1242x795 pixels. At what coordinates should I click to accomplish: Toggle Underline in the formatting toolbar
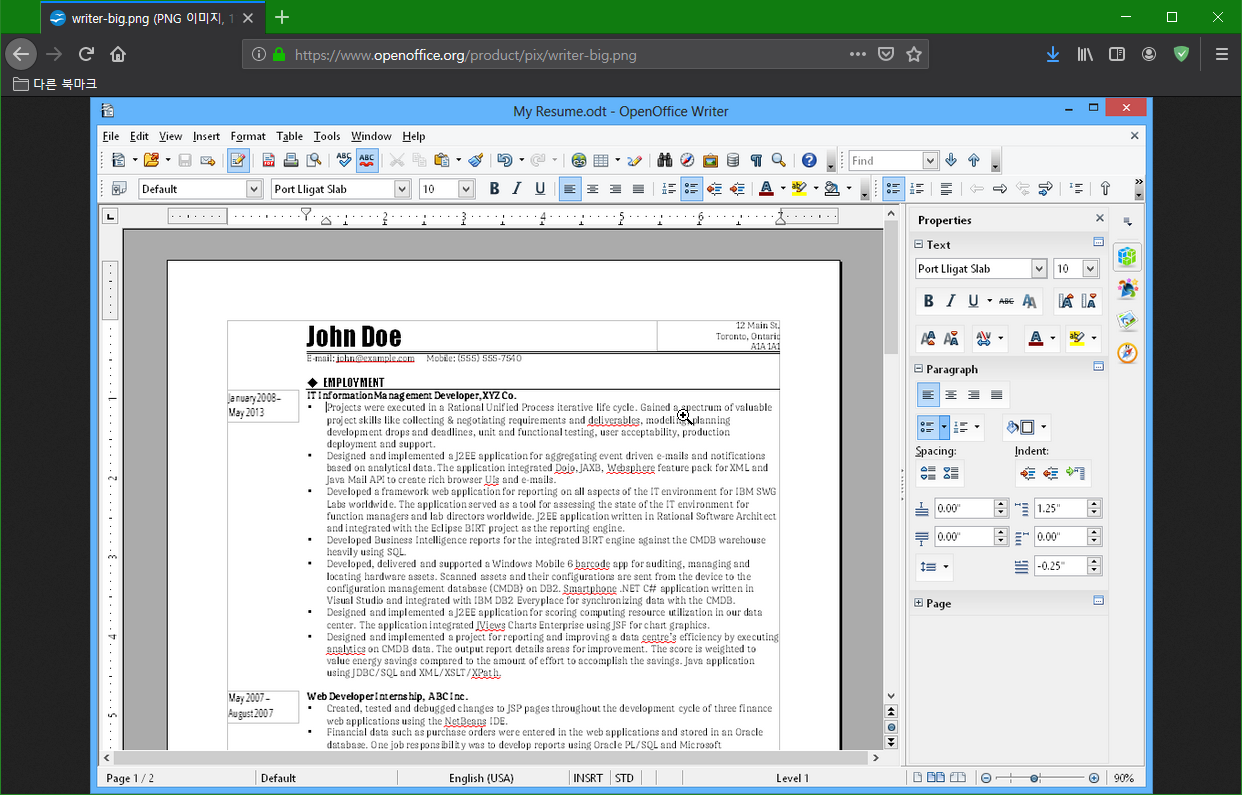(540, 188)
